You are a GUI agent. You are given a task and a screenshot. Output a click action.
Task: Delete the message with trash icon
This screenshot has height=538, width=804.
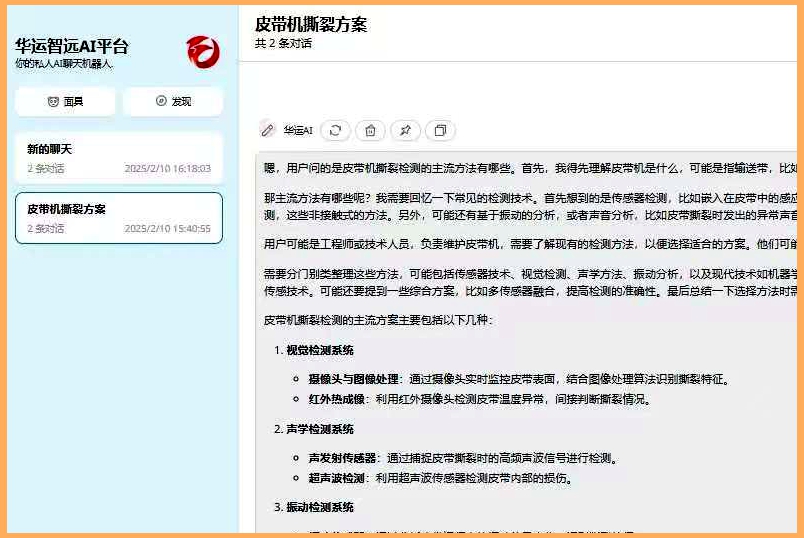(371, 130)
